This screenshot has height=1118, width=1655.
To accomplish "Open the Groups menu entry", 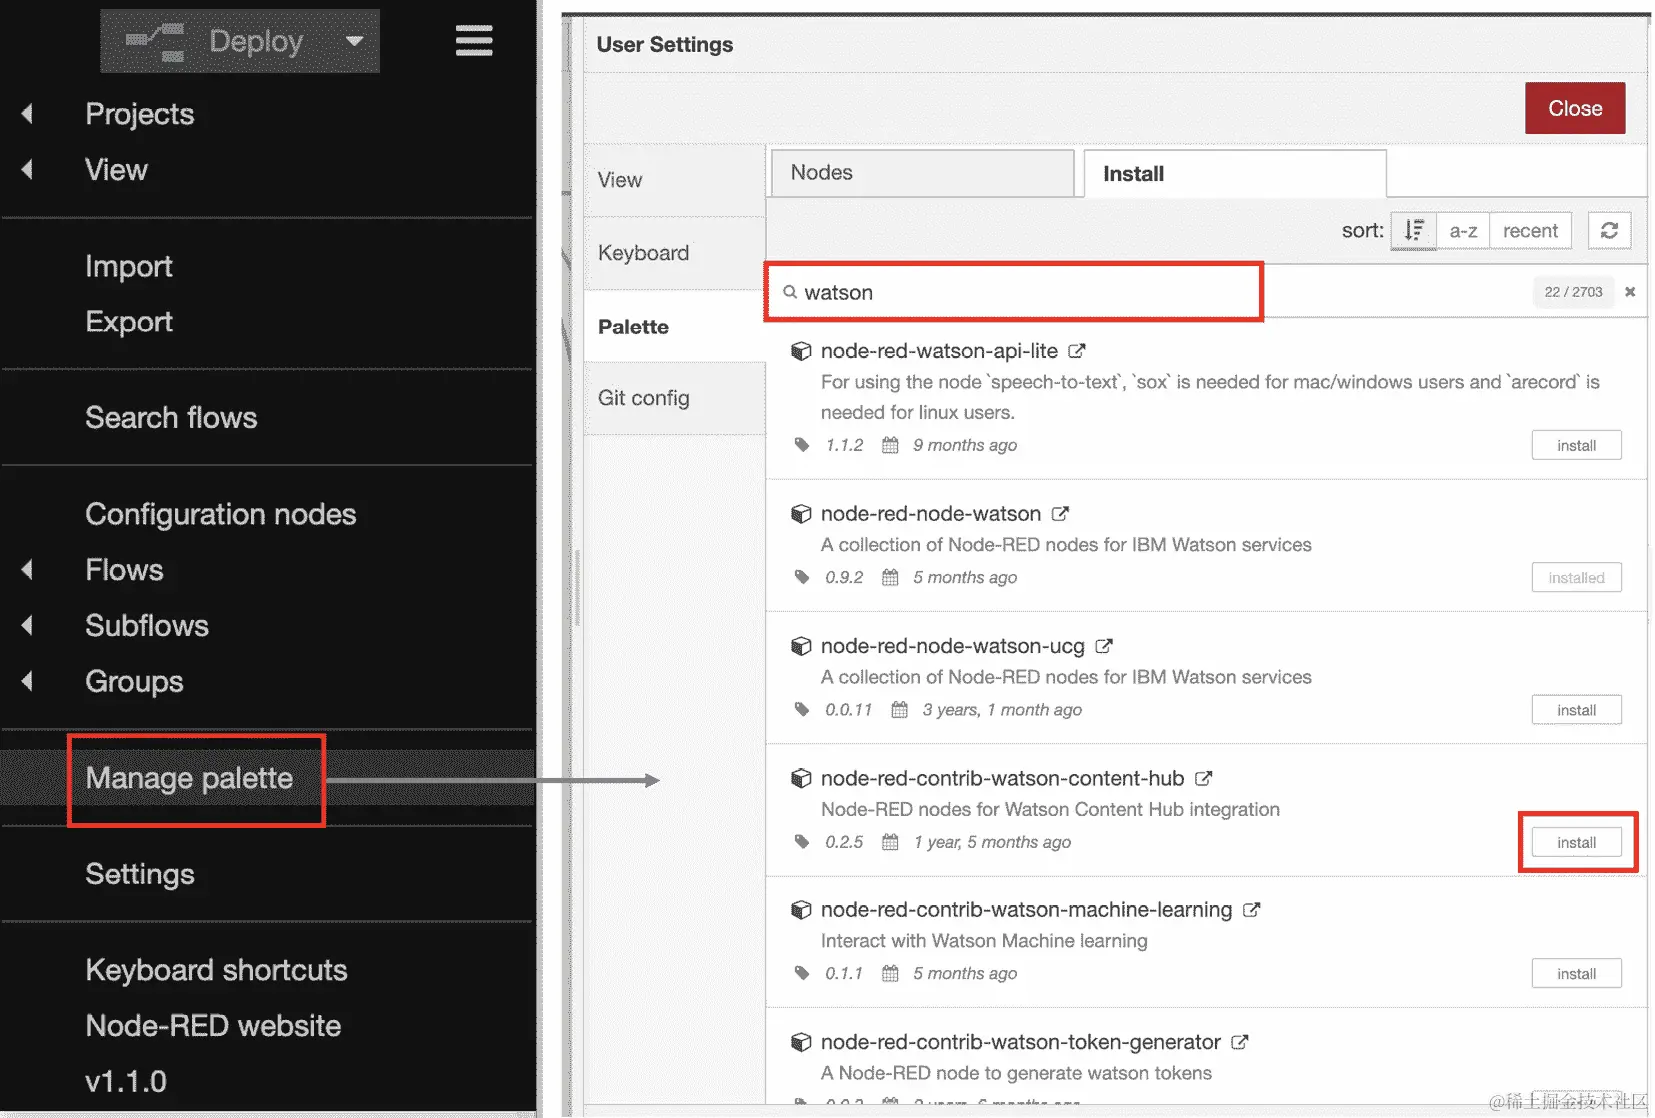I will pyautogui.click(x=134, y=682).
